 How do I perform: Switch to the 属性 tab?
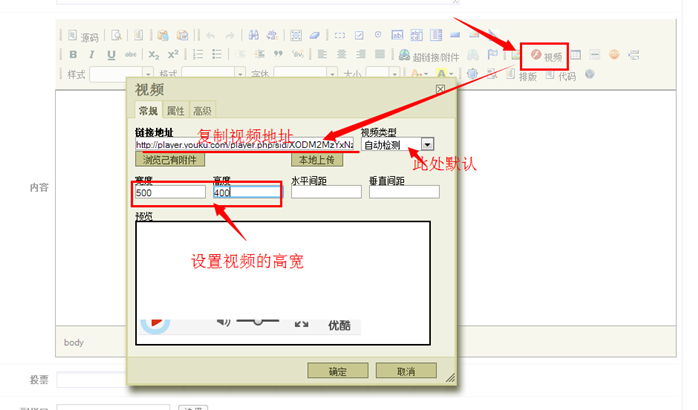coord(175,111)
